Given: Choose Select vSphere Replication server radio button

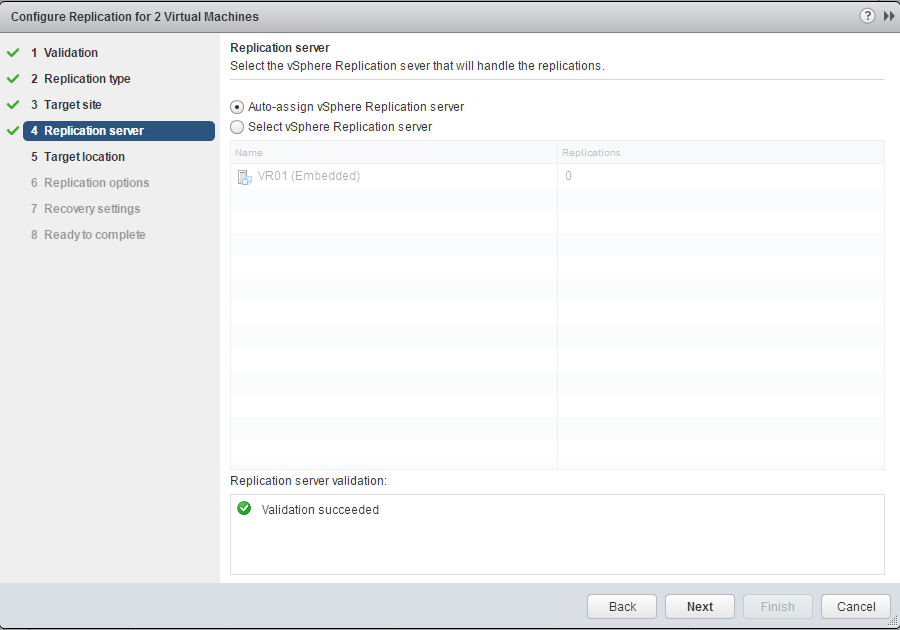Looking at the screenshot, I should (x=237, y=127).
